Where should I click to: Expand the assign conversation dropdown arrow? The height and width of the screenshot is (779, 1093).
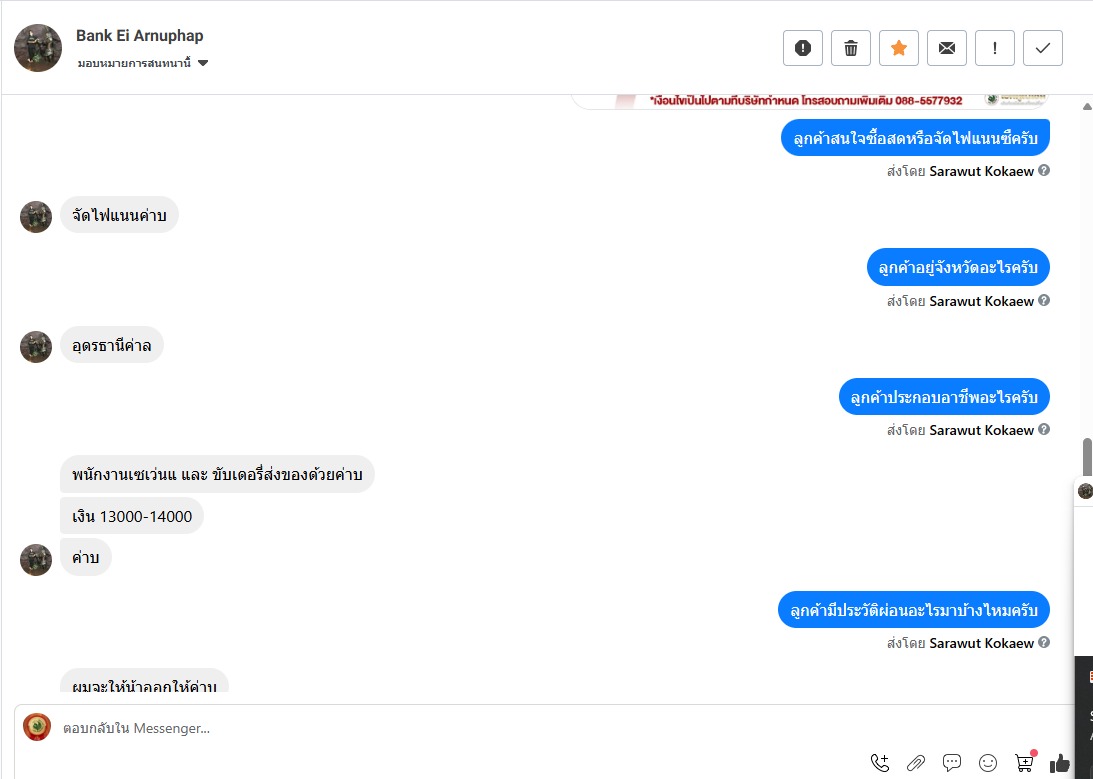203,63
